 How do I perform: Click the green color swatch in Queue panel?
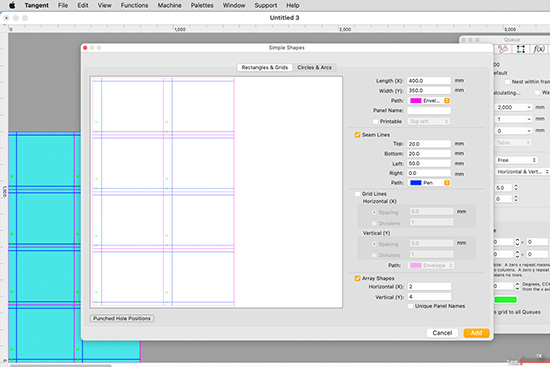tap(505, 300)
